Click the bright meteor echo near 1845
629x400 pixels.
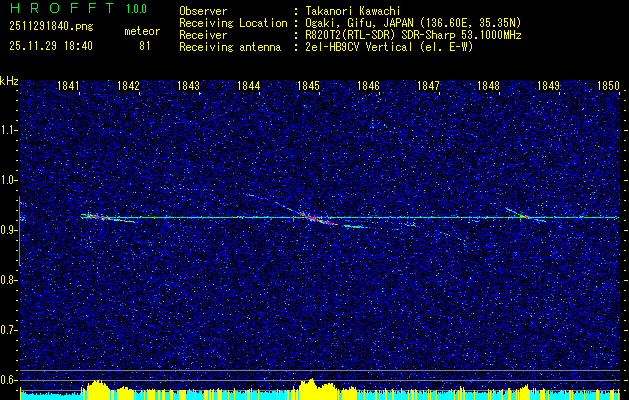click(313, 217)
